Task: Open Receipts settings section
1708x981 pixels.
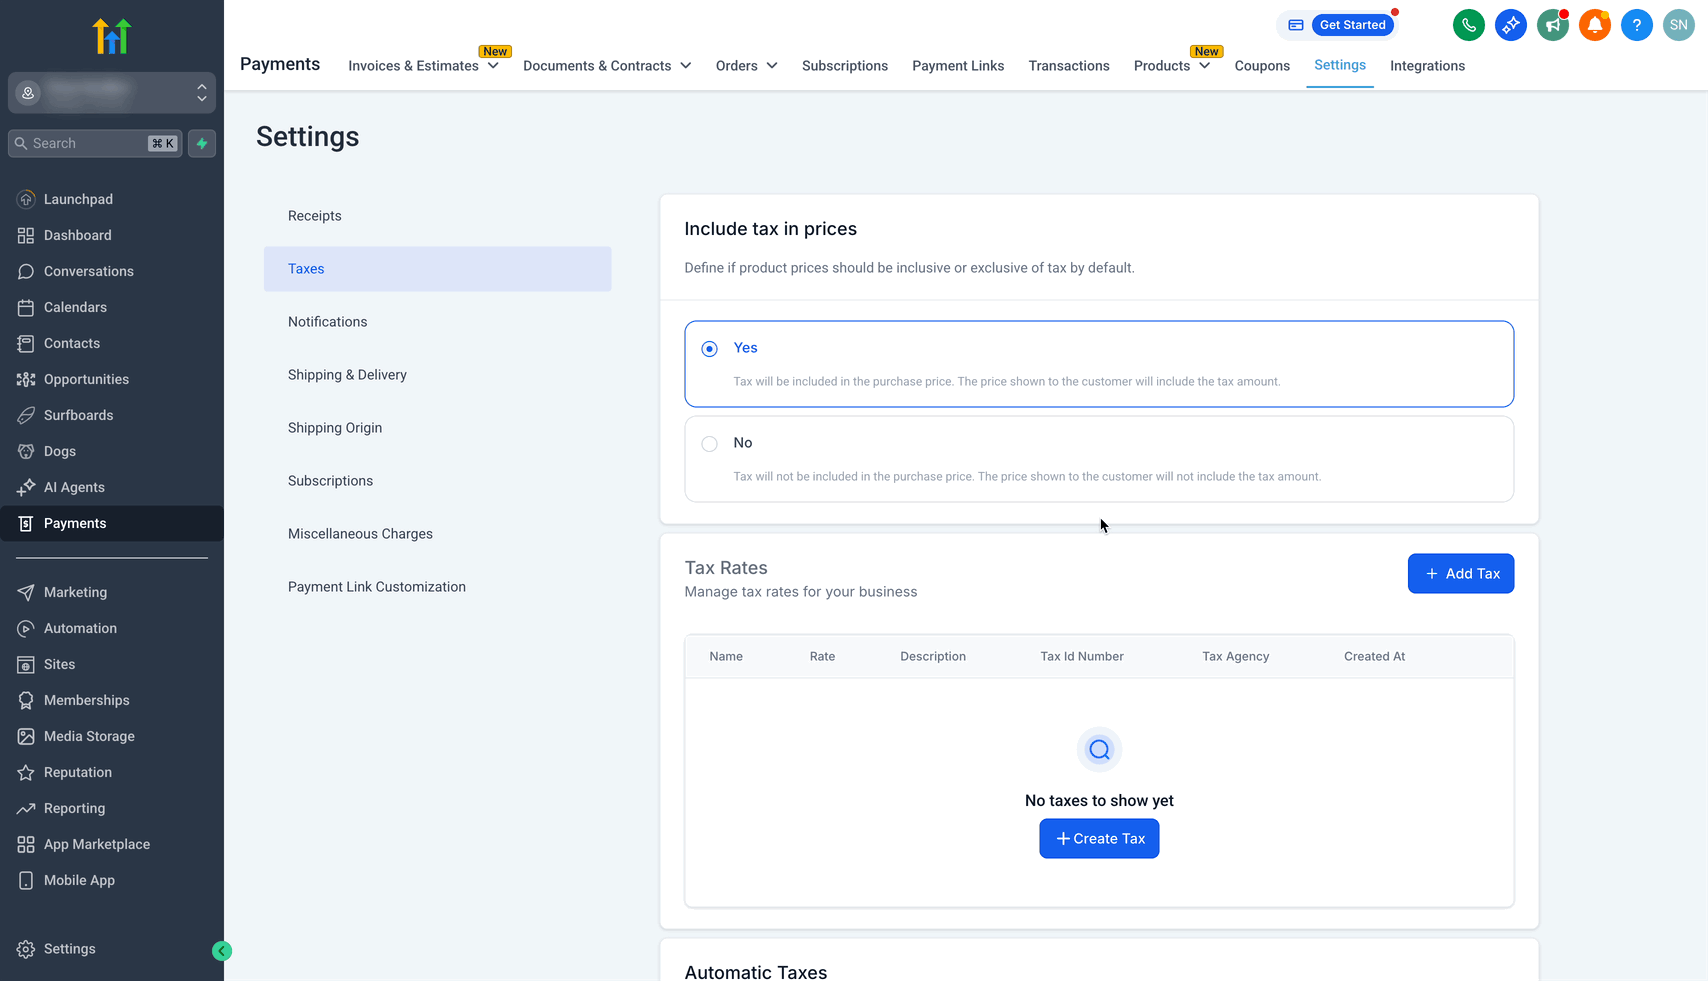Action: [438, 216]
